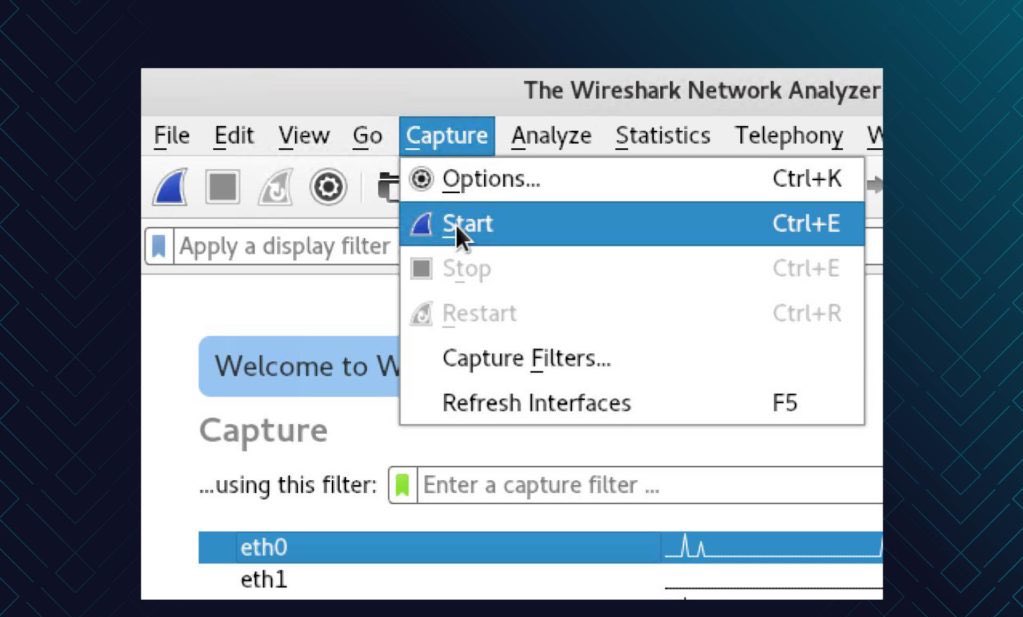Viewport: 1023px width, 617px height.
Task: Choose Capture Filters... menu entry
Action: coord(632,358)
